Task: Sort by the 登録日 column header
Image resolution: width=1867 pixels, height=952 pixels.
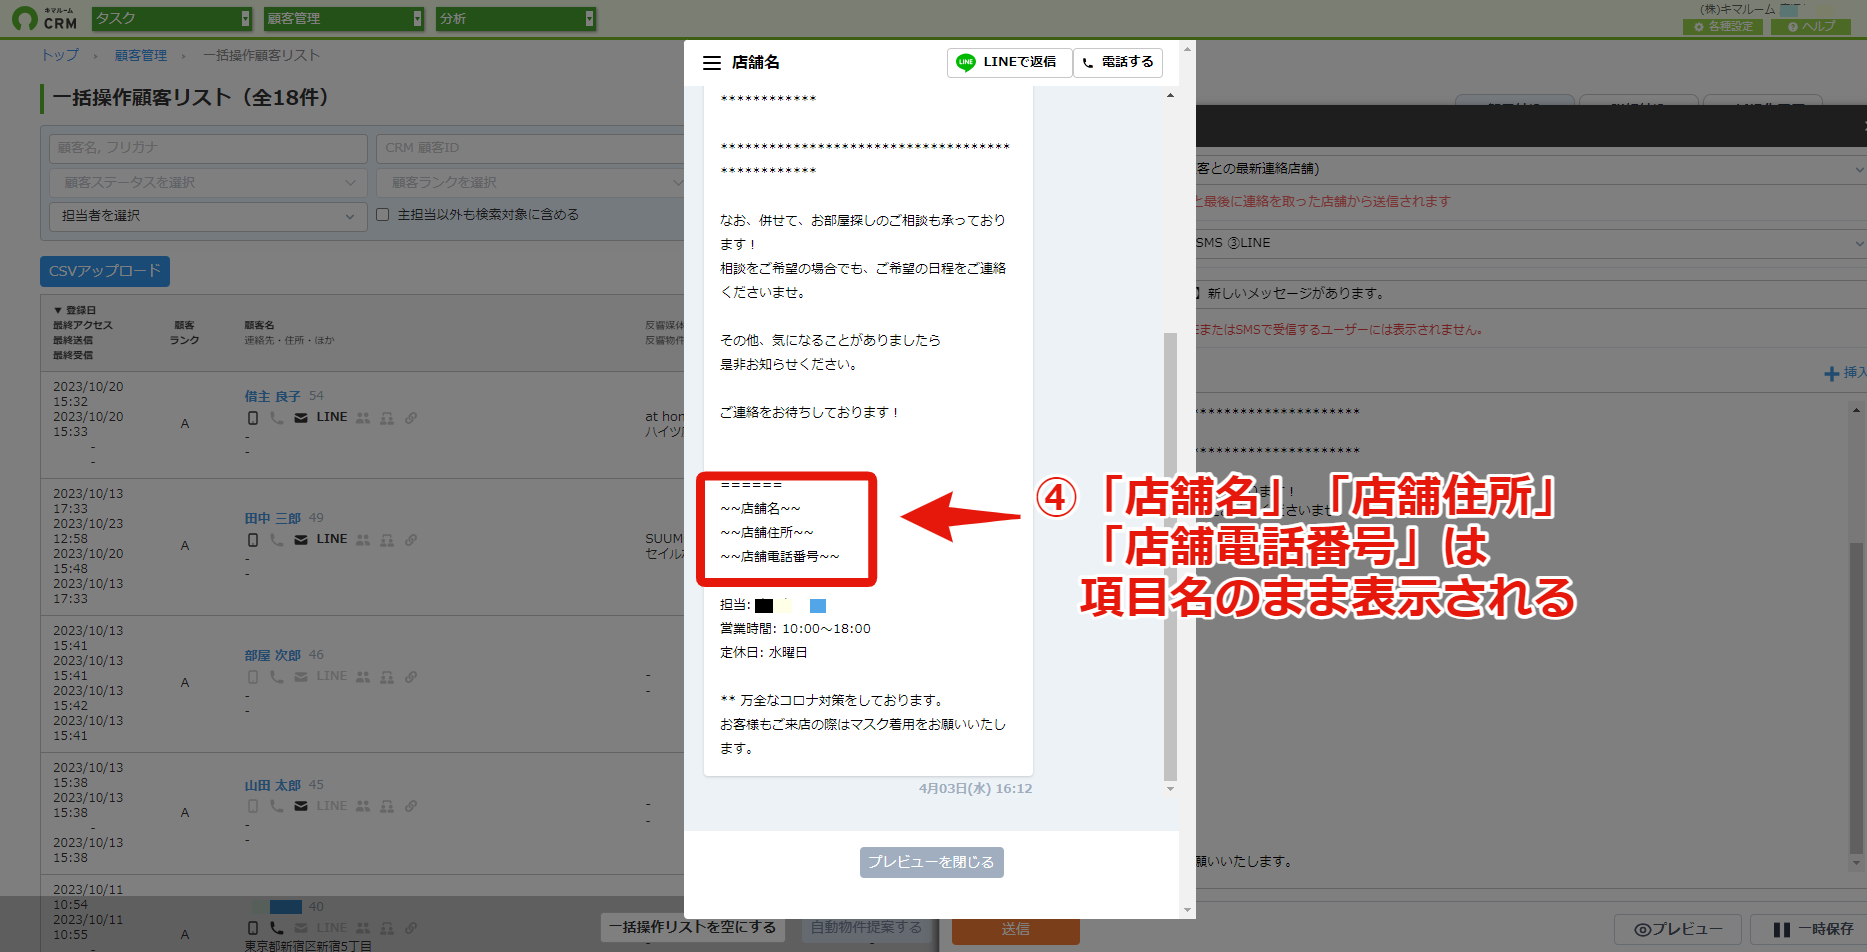Action: (75, 311)
